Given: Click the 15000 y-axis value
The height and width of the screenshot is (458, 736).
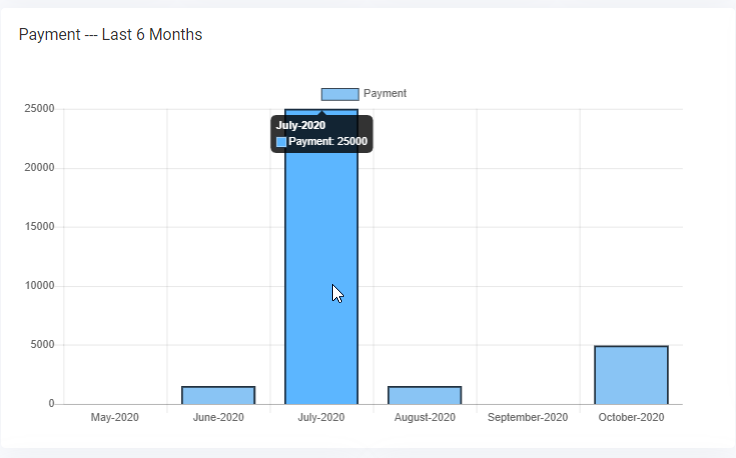Looking at the screenshot, I should coord(39,227).
